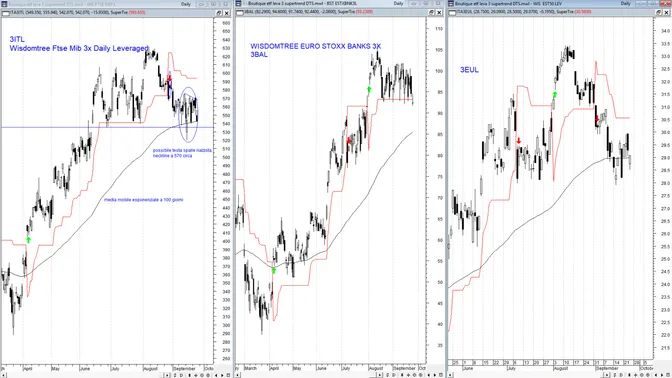672x378 pixels.
Task: Click the red SuperTre value in the ITA3EUL header
Action: click(x=583, y=12)
